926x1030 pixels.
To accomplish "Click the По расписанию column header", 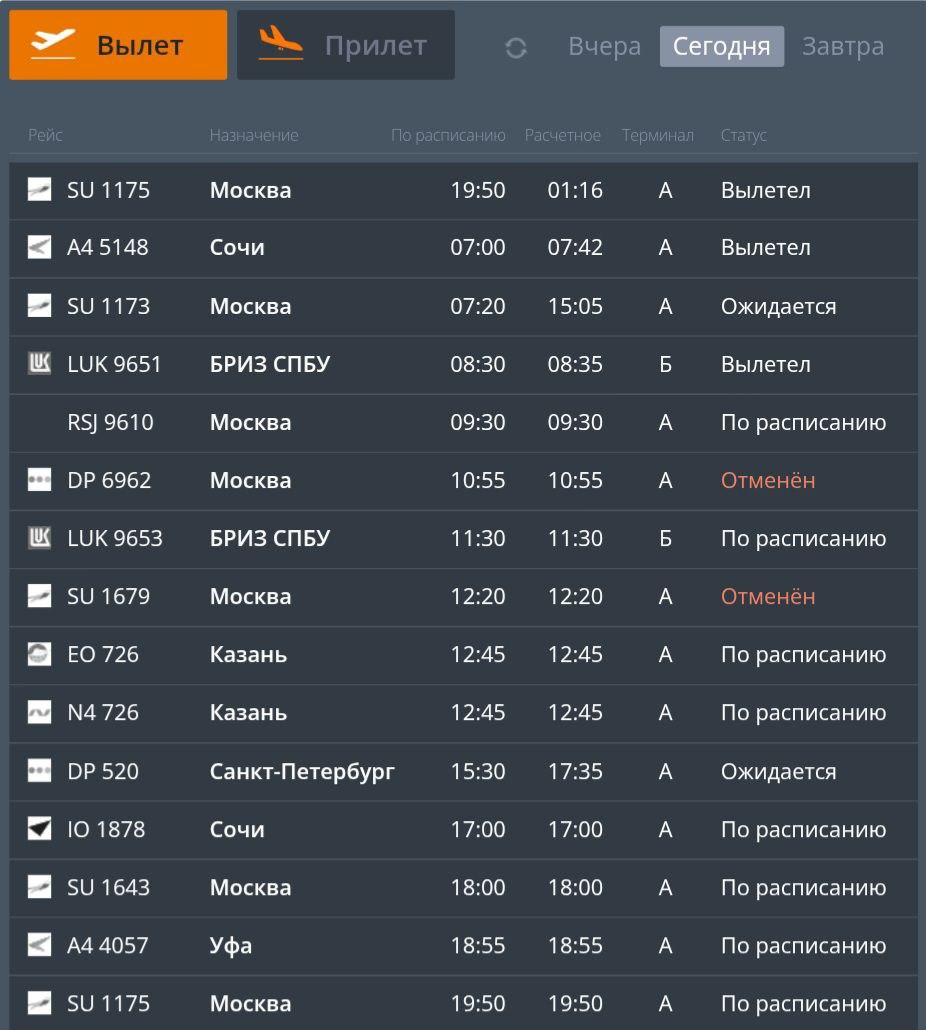I will coord(448,135).
